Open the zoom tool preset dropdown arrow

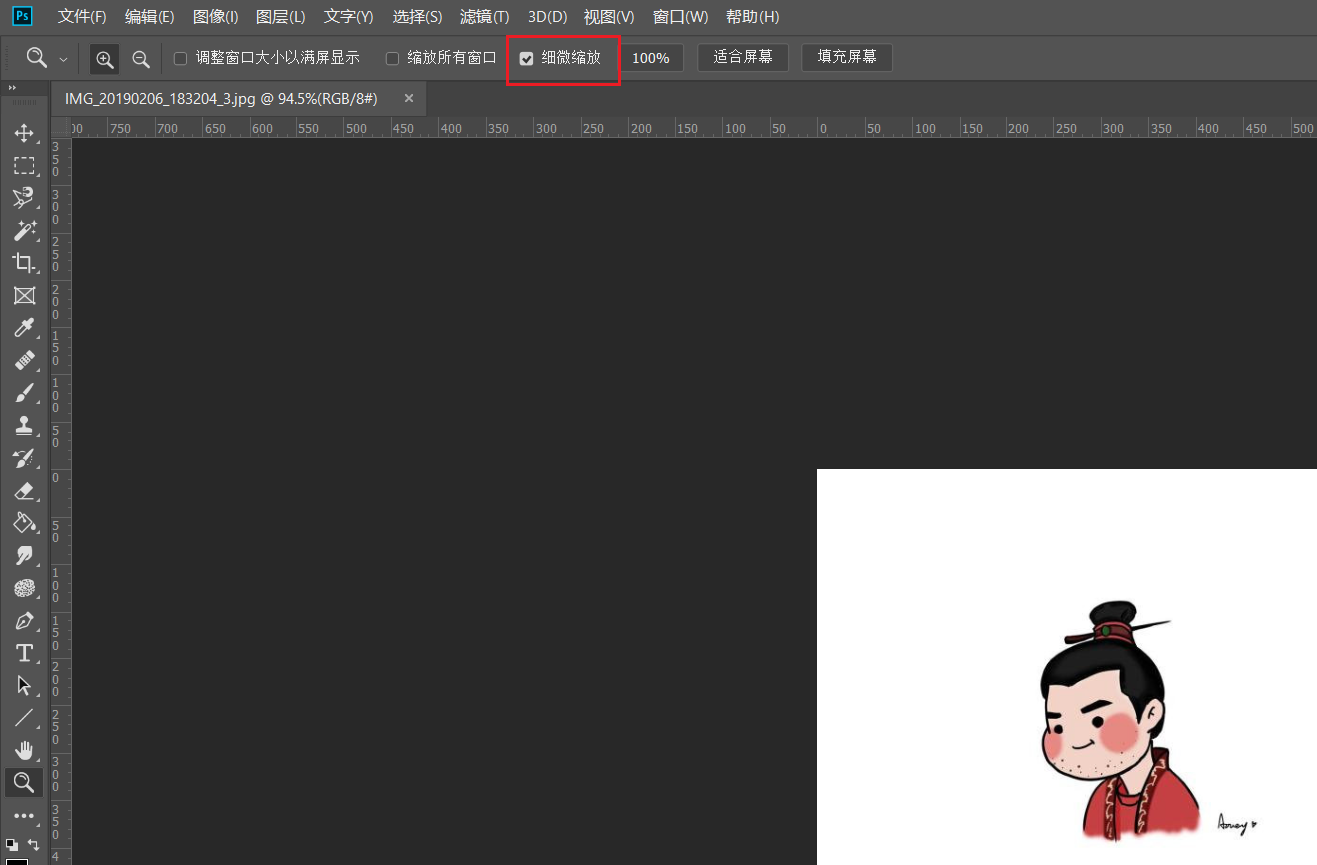click(x=63, y=59)
